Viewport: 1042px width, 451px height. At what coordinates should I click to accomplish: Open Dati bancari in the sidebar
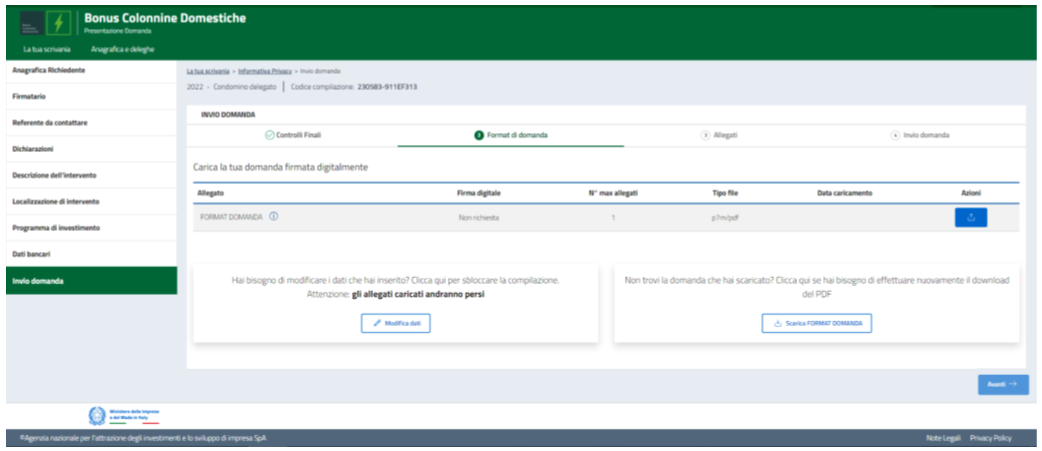point(31,254)
